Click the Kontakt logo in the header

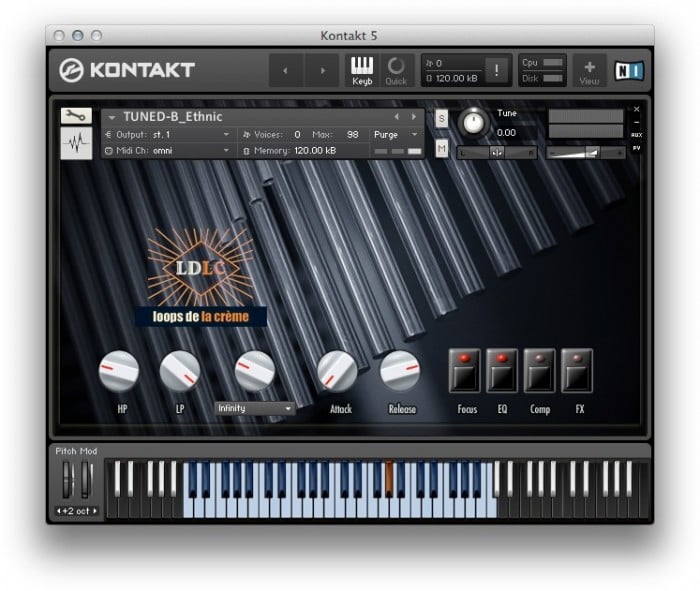click(127, 70)
